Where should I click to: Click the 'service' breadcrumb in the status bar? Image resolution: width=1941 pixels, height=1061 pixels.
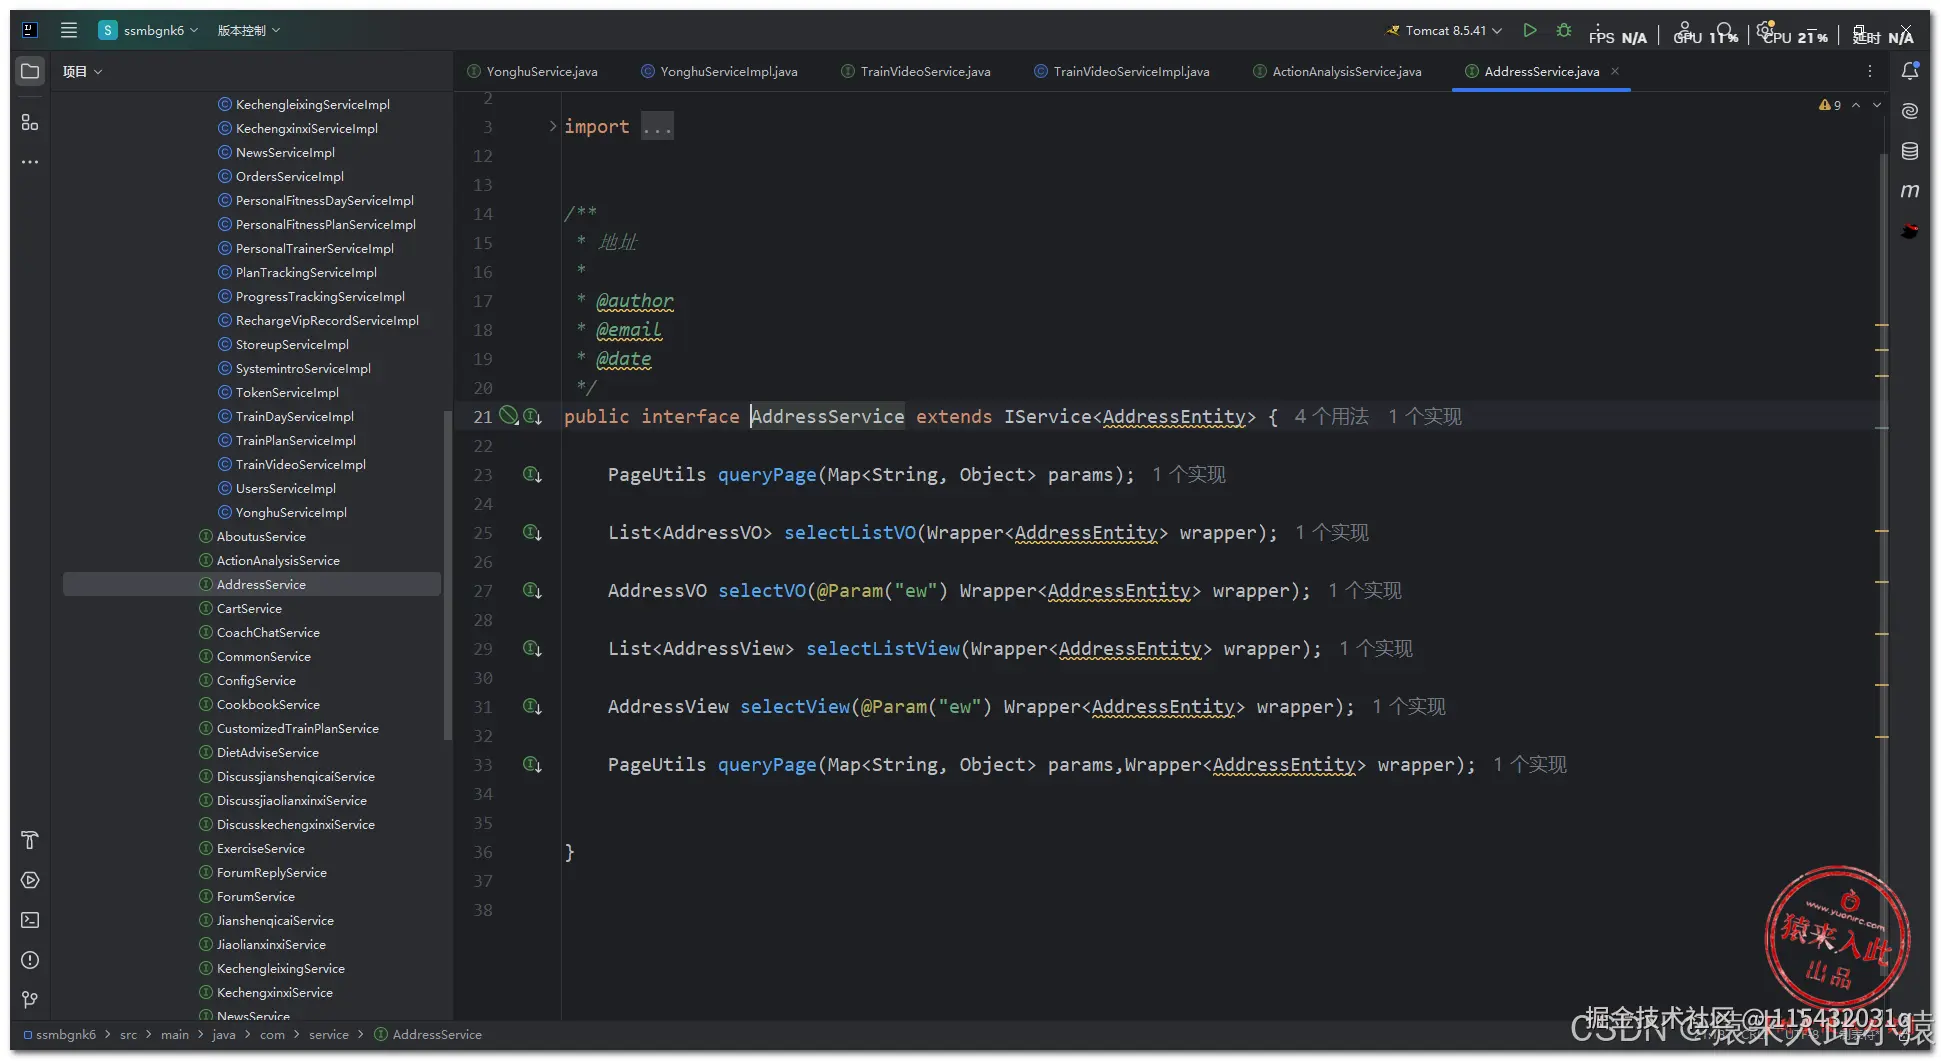pos(329,1034)
